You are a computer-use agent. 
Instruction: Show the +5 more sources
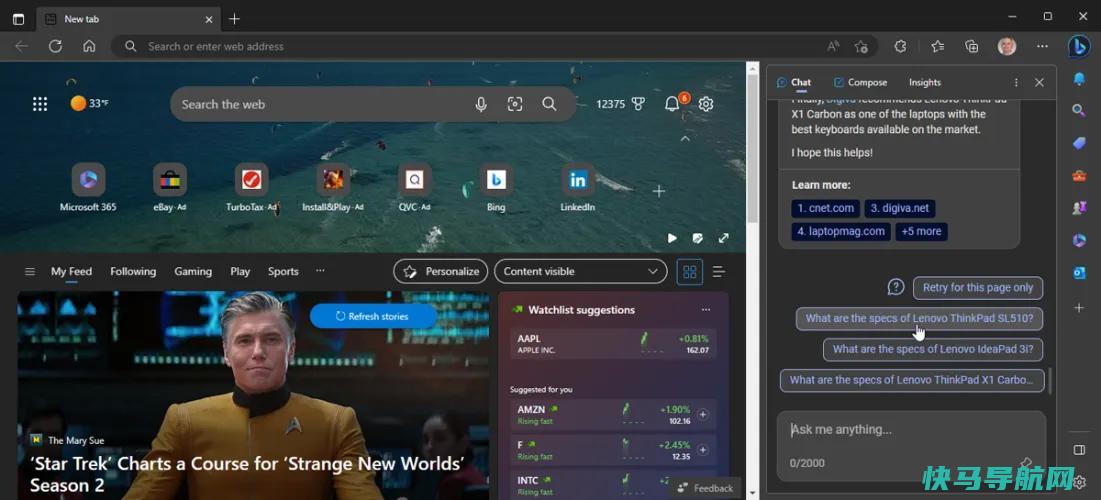tap(921, 231)
